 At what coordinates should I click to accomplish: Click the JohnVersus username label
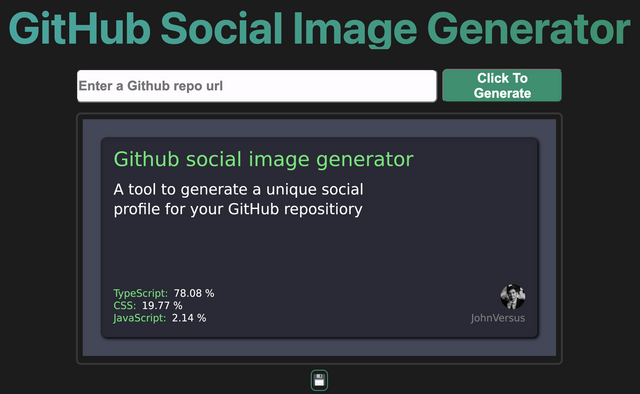coord(498,318)
